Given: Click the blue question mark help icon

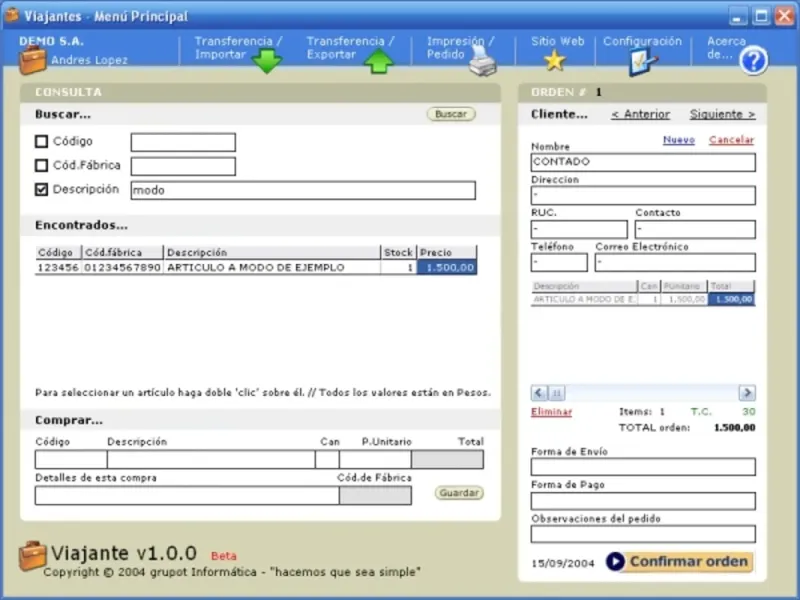Looking at the screenshot, I should [x=754, y=61].
